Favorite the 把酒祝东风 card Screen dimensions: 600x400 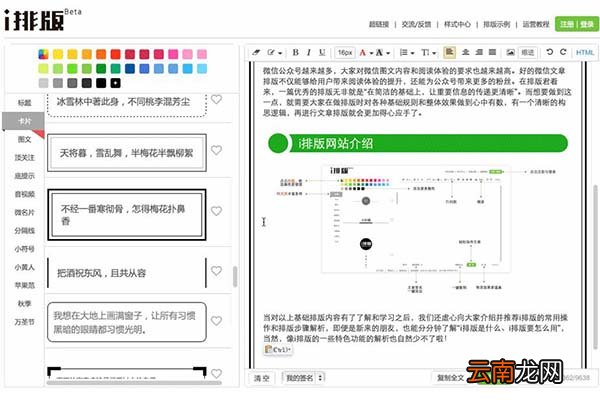217,271
